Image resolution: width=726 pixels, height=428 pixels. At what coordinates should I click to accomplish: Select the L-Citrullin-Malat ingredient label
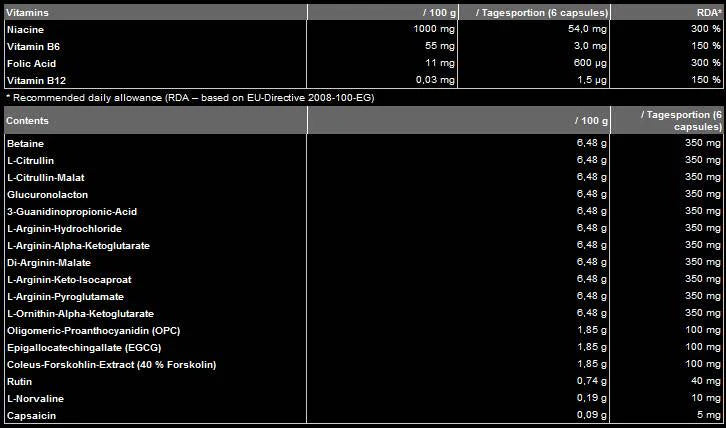click(x=45, y=177)
